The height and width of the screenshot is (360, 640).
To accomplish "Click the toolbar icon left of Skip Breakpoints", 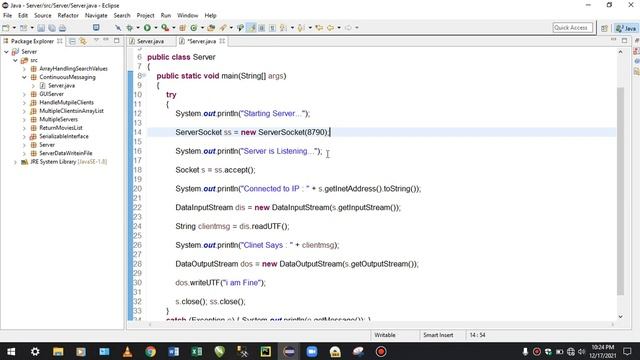I will pos(96,27).
